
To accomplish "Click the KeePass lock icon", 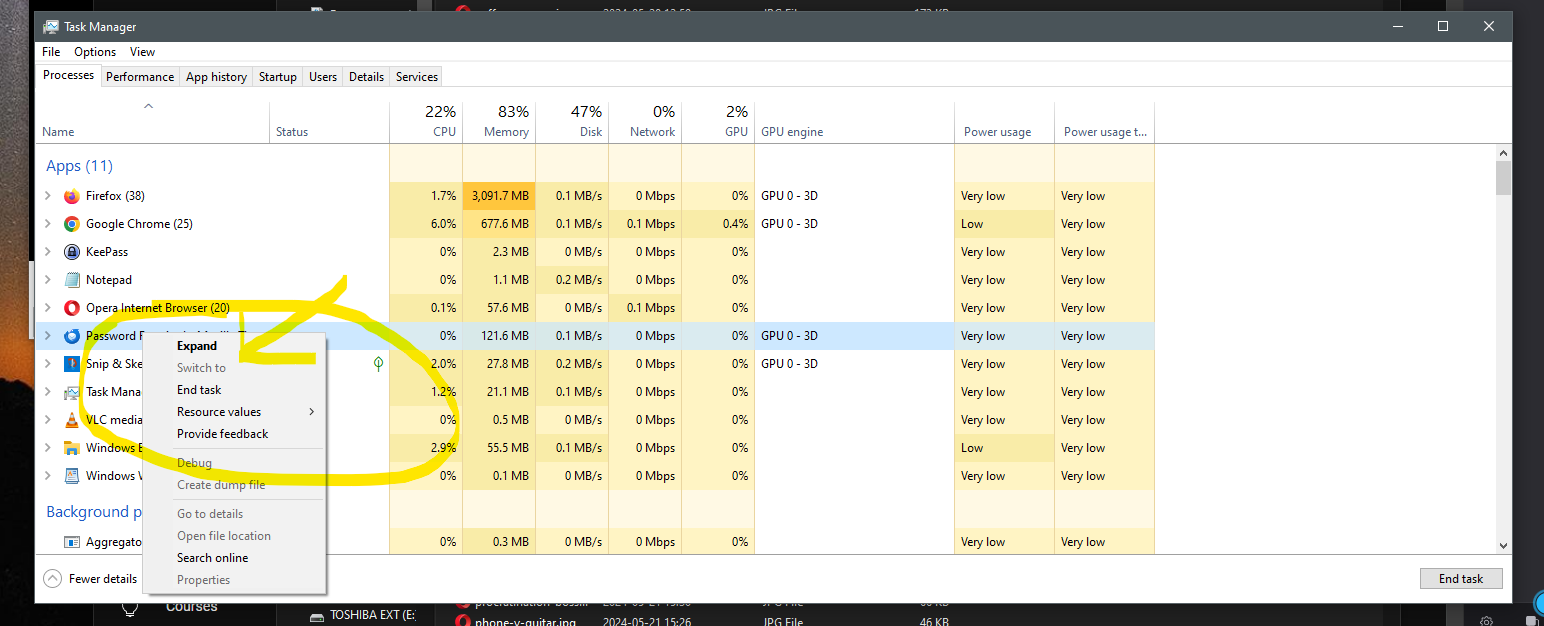I will 71,252.
